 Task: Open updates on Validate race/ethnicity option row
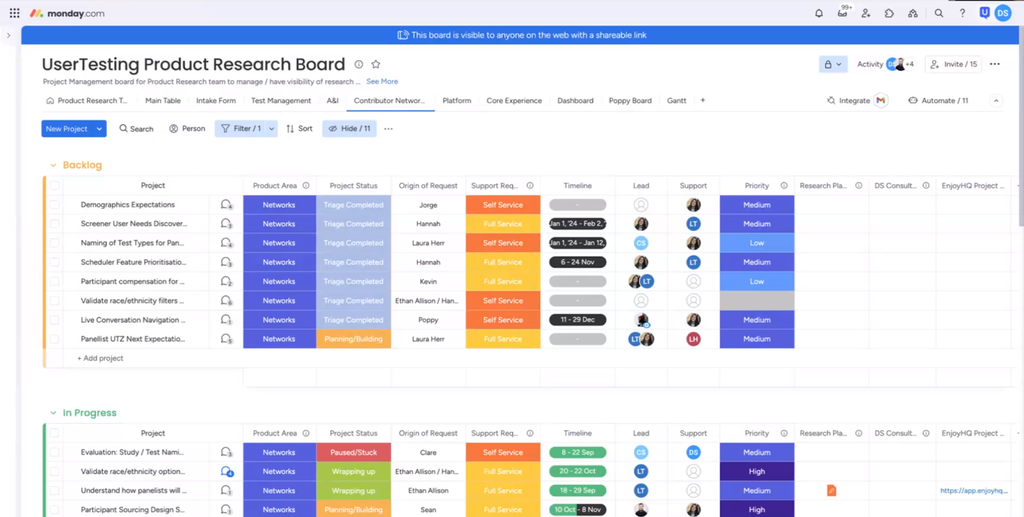pos(227,471)
